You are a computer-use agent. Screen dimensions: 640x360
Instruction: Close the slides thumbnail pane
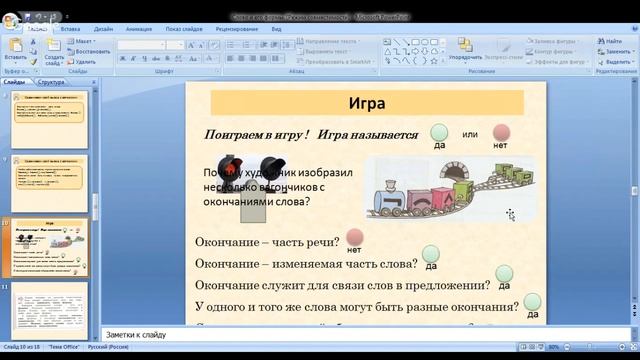pyautogui.click(x=94, y=82)
